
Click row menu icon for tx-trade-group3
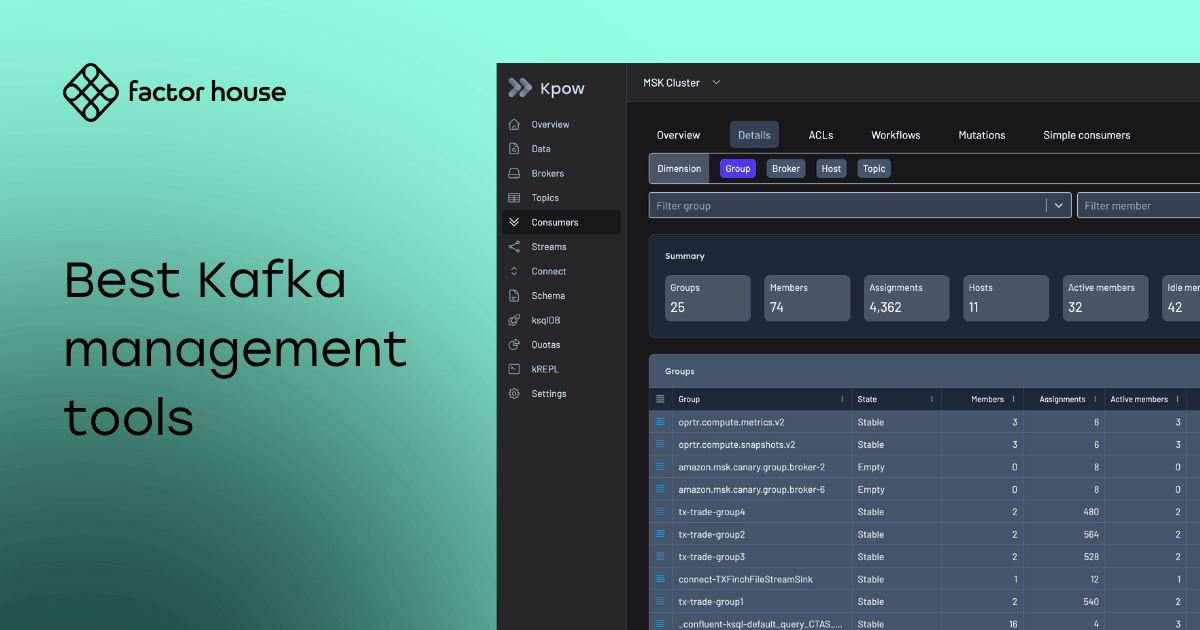coord(660,557)
